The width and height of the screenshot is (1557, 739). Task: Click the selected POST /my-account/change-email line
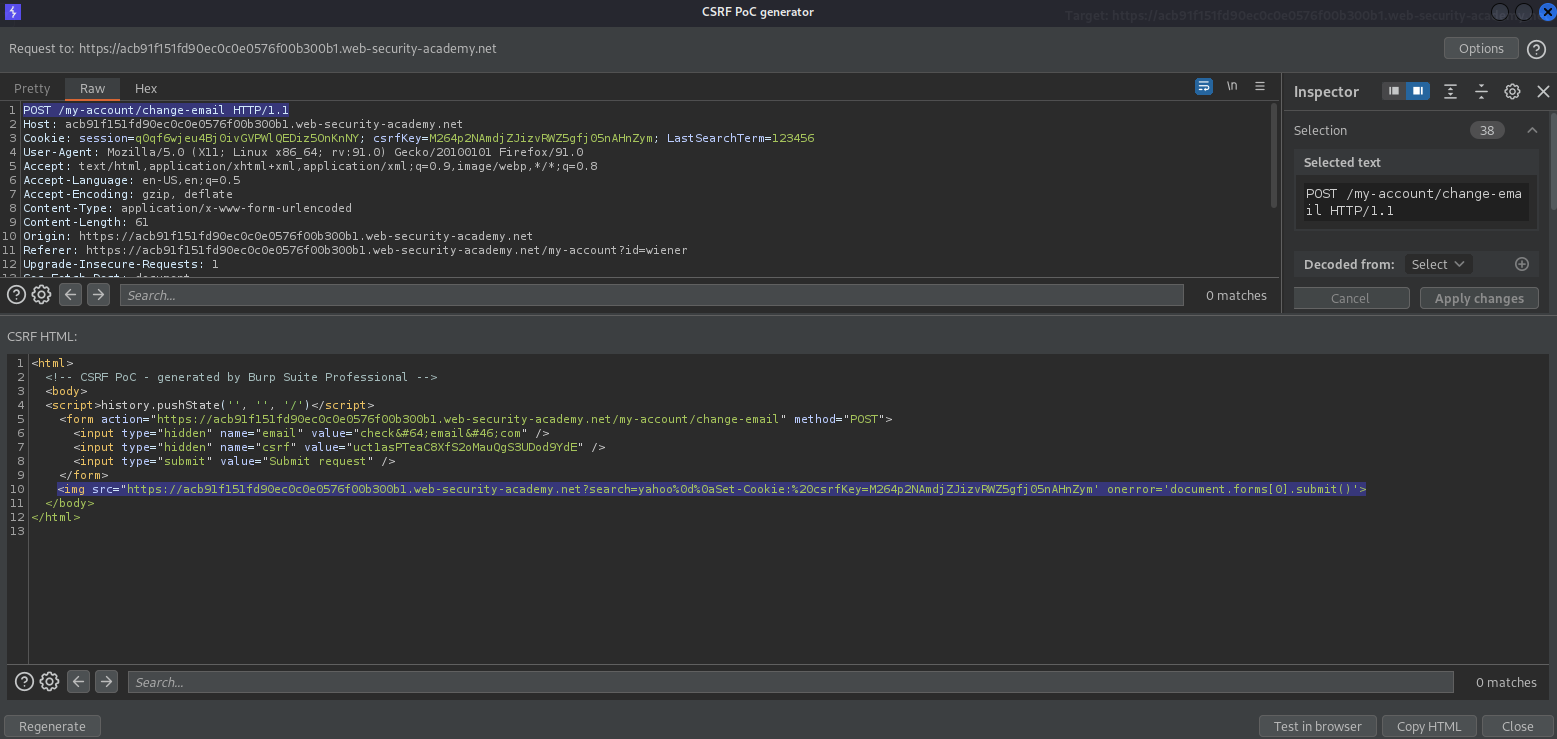pos(156,110)
